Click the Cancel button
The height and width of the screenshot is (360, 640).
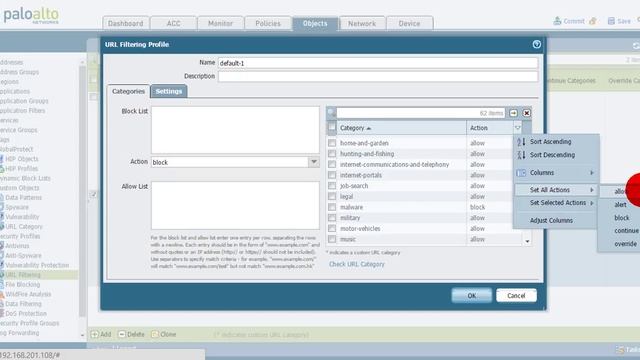point(516,296)
